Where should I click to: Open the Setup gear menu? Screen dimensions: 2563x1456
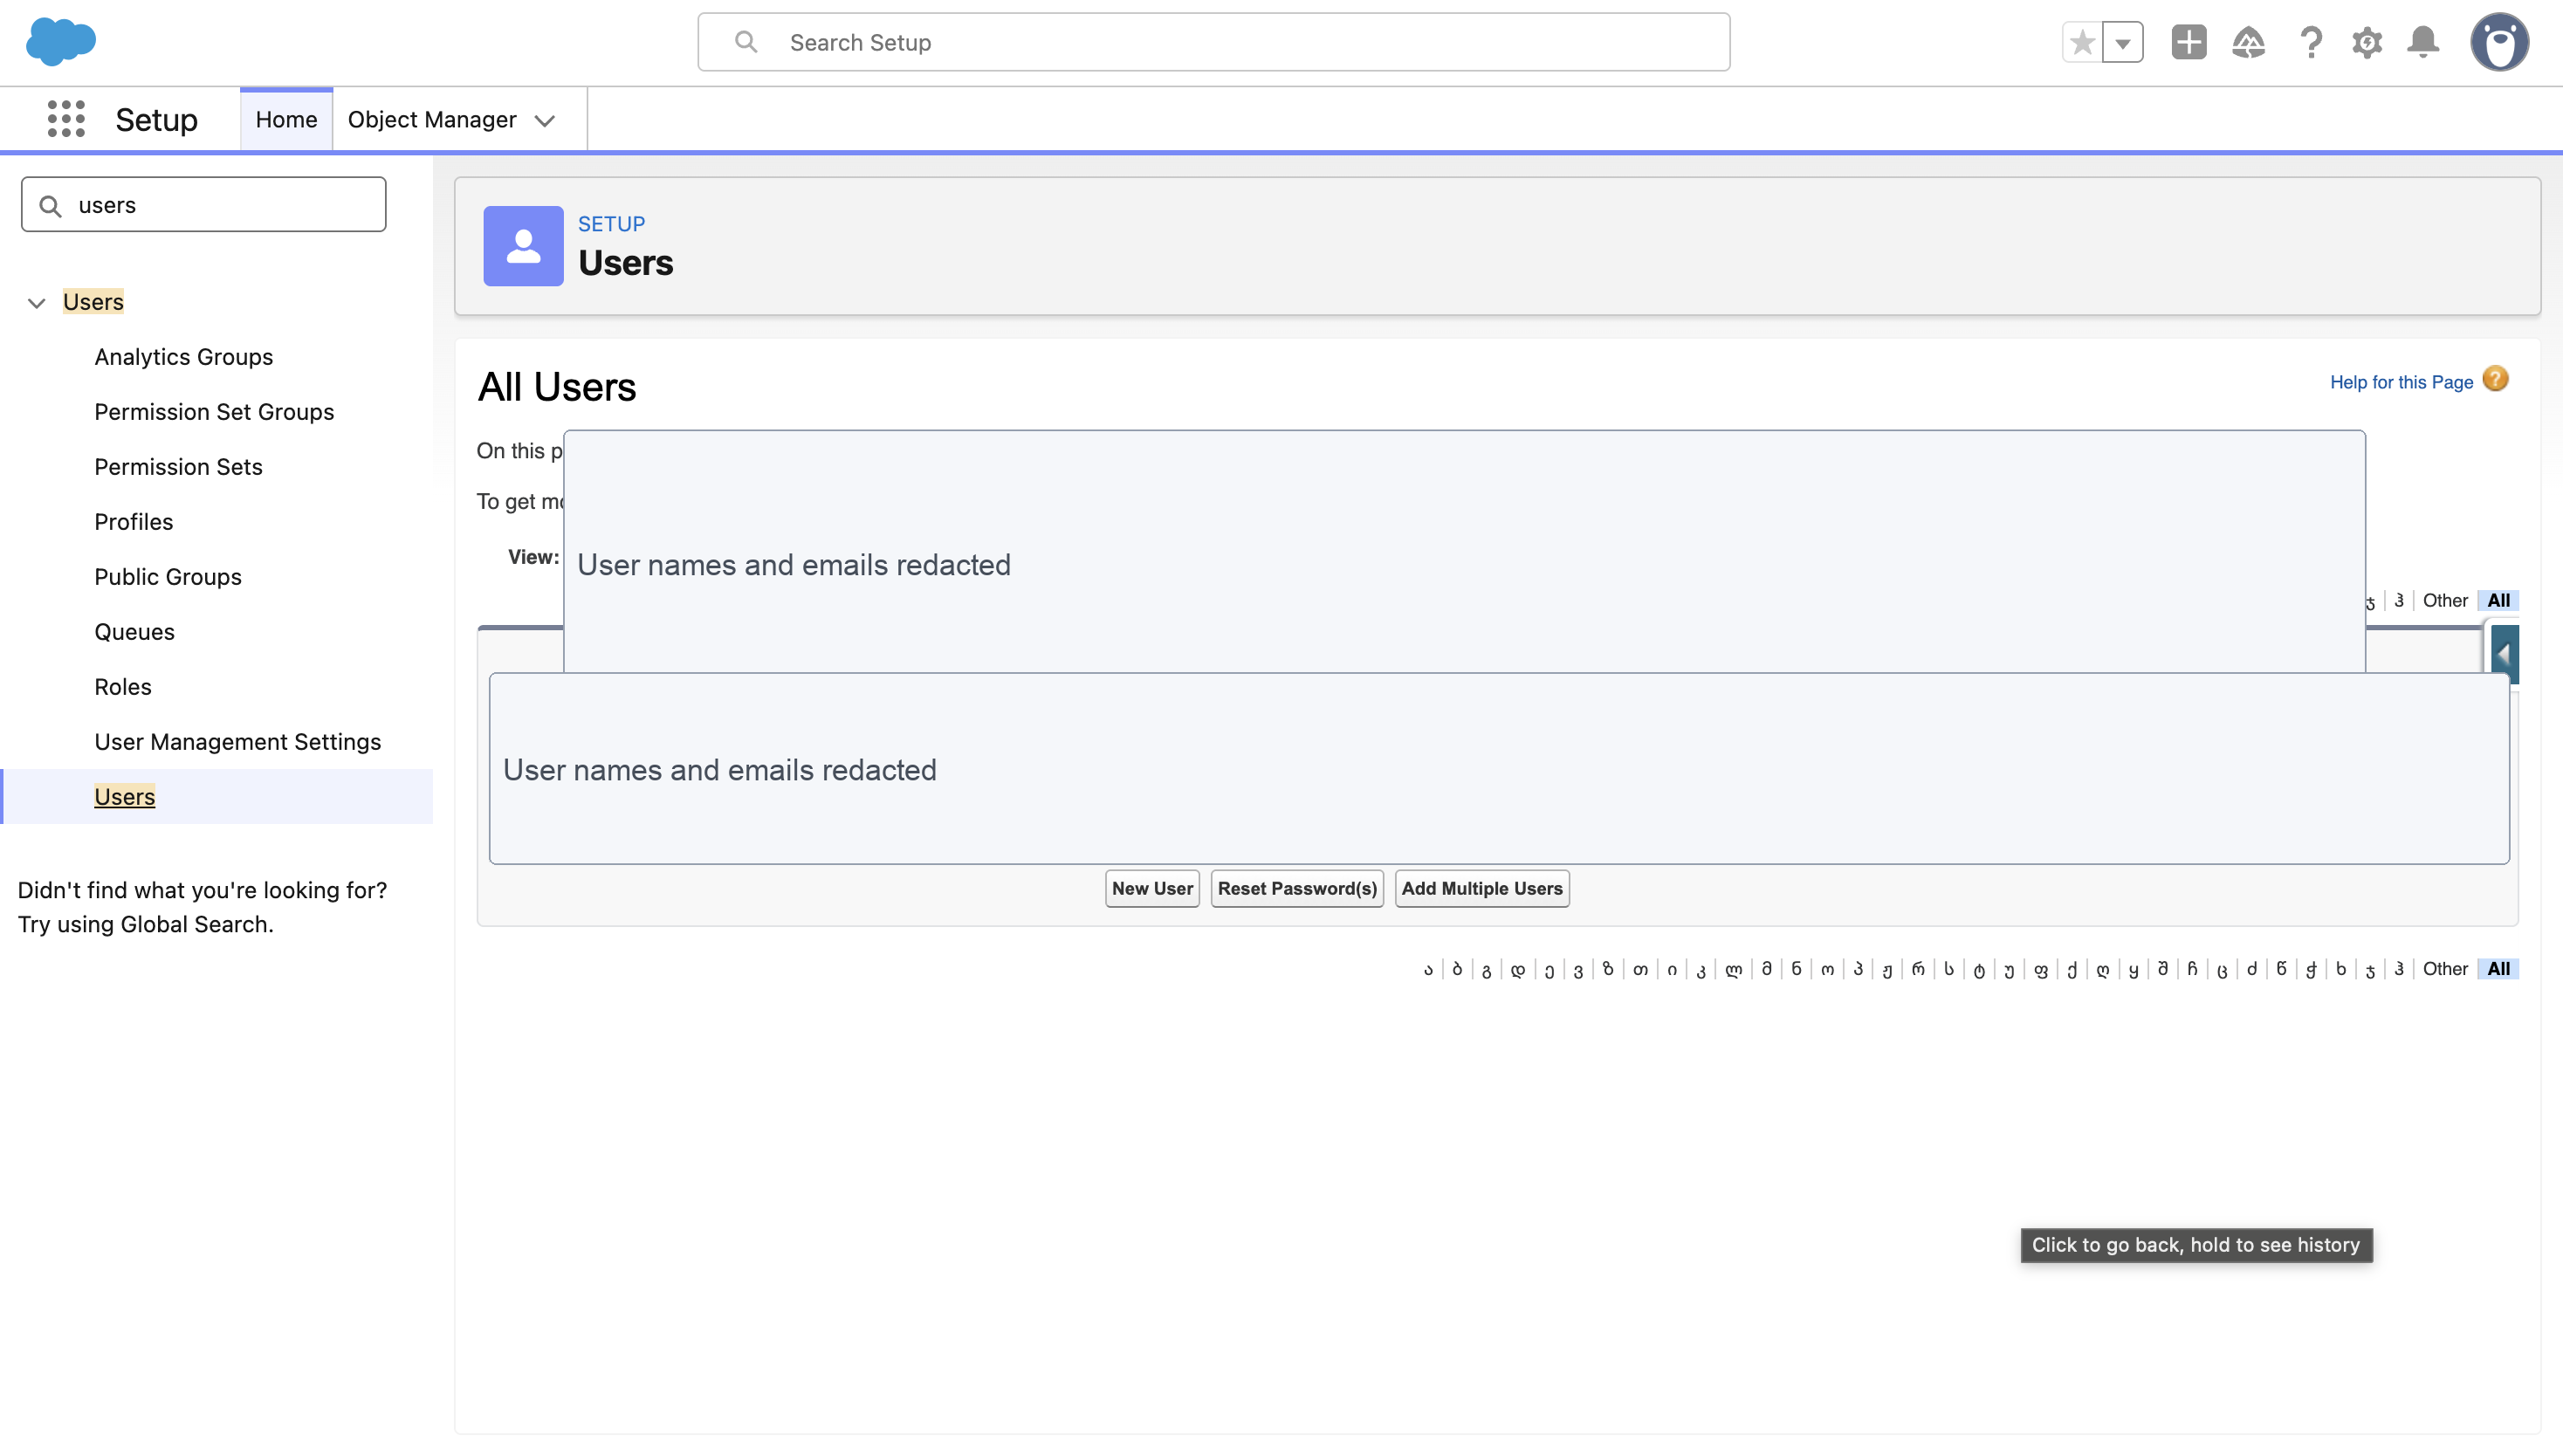(x=2366, y=42)
